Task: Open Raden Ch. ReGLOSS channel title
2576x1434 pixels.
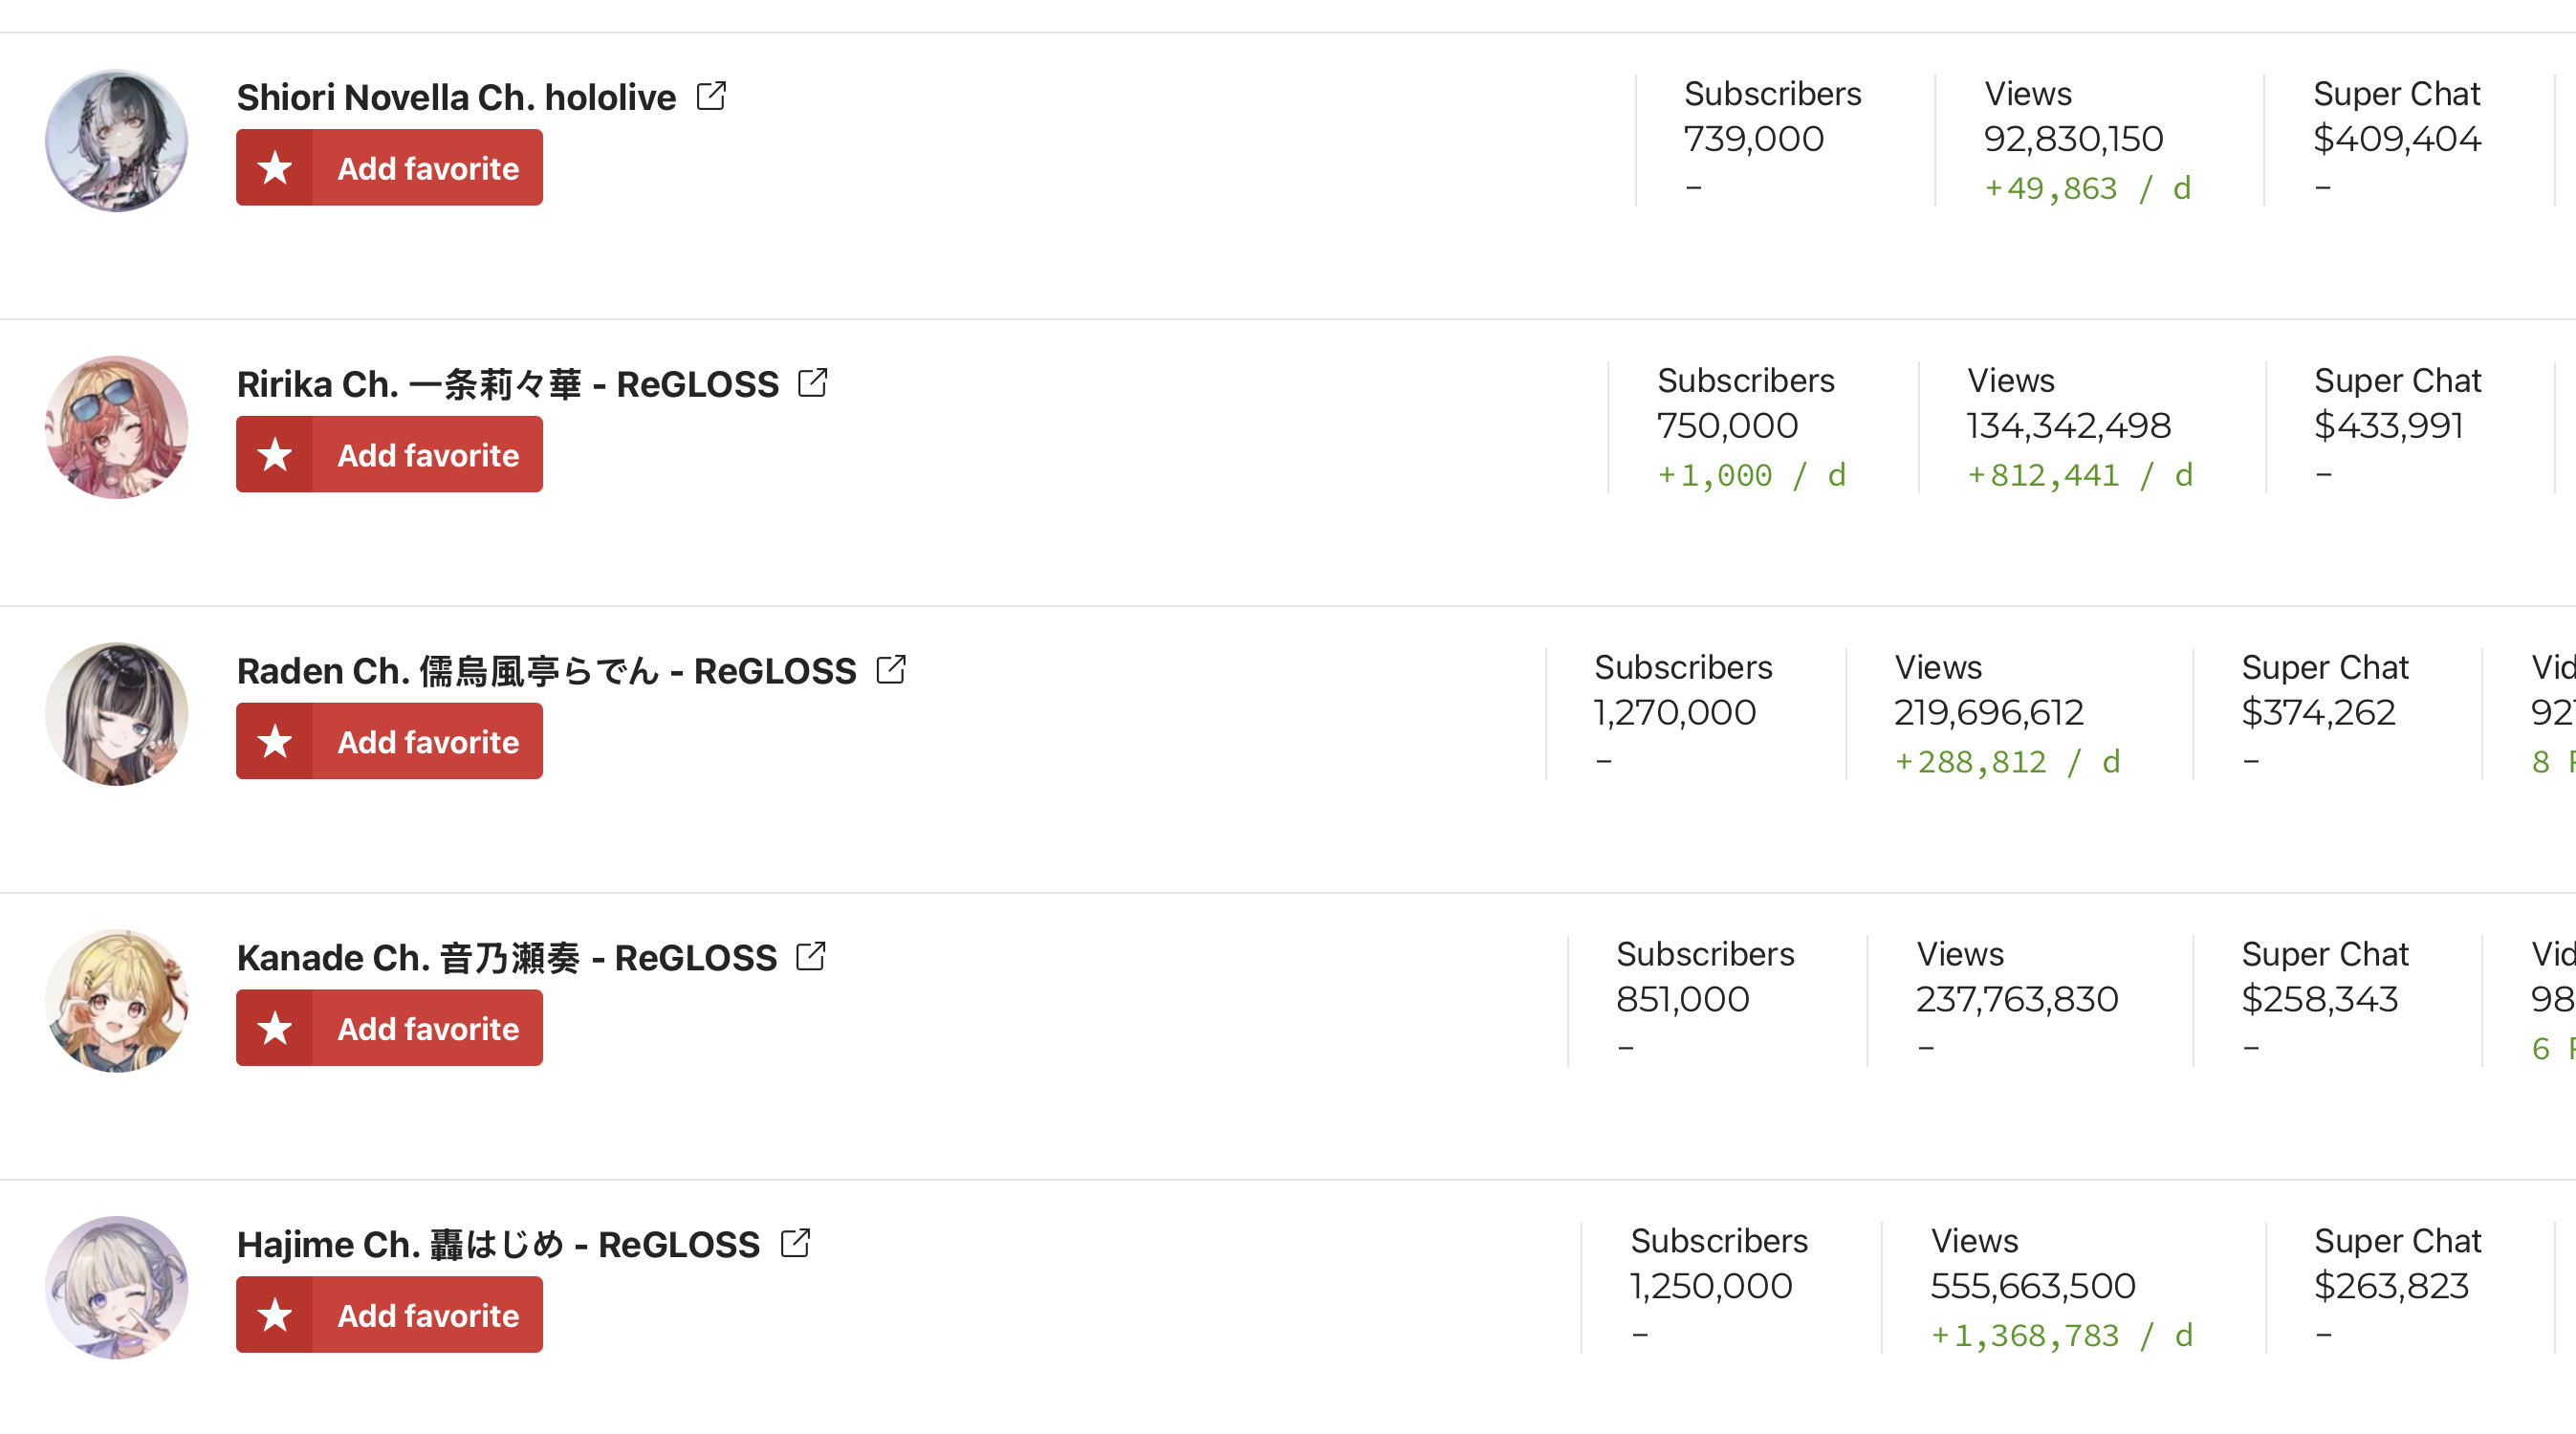Action: pos(546,671)
